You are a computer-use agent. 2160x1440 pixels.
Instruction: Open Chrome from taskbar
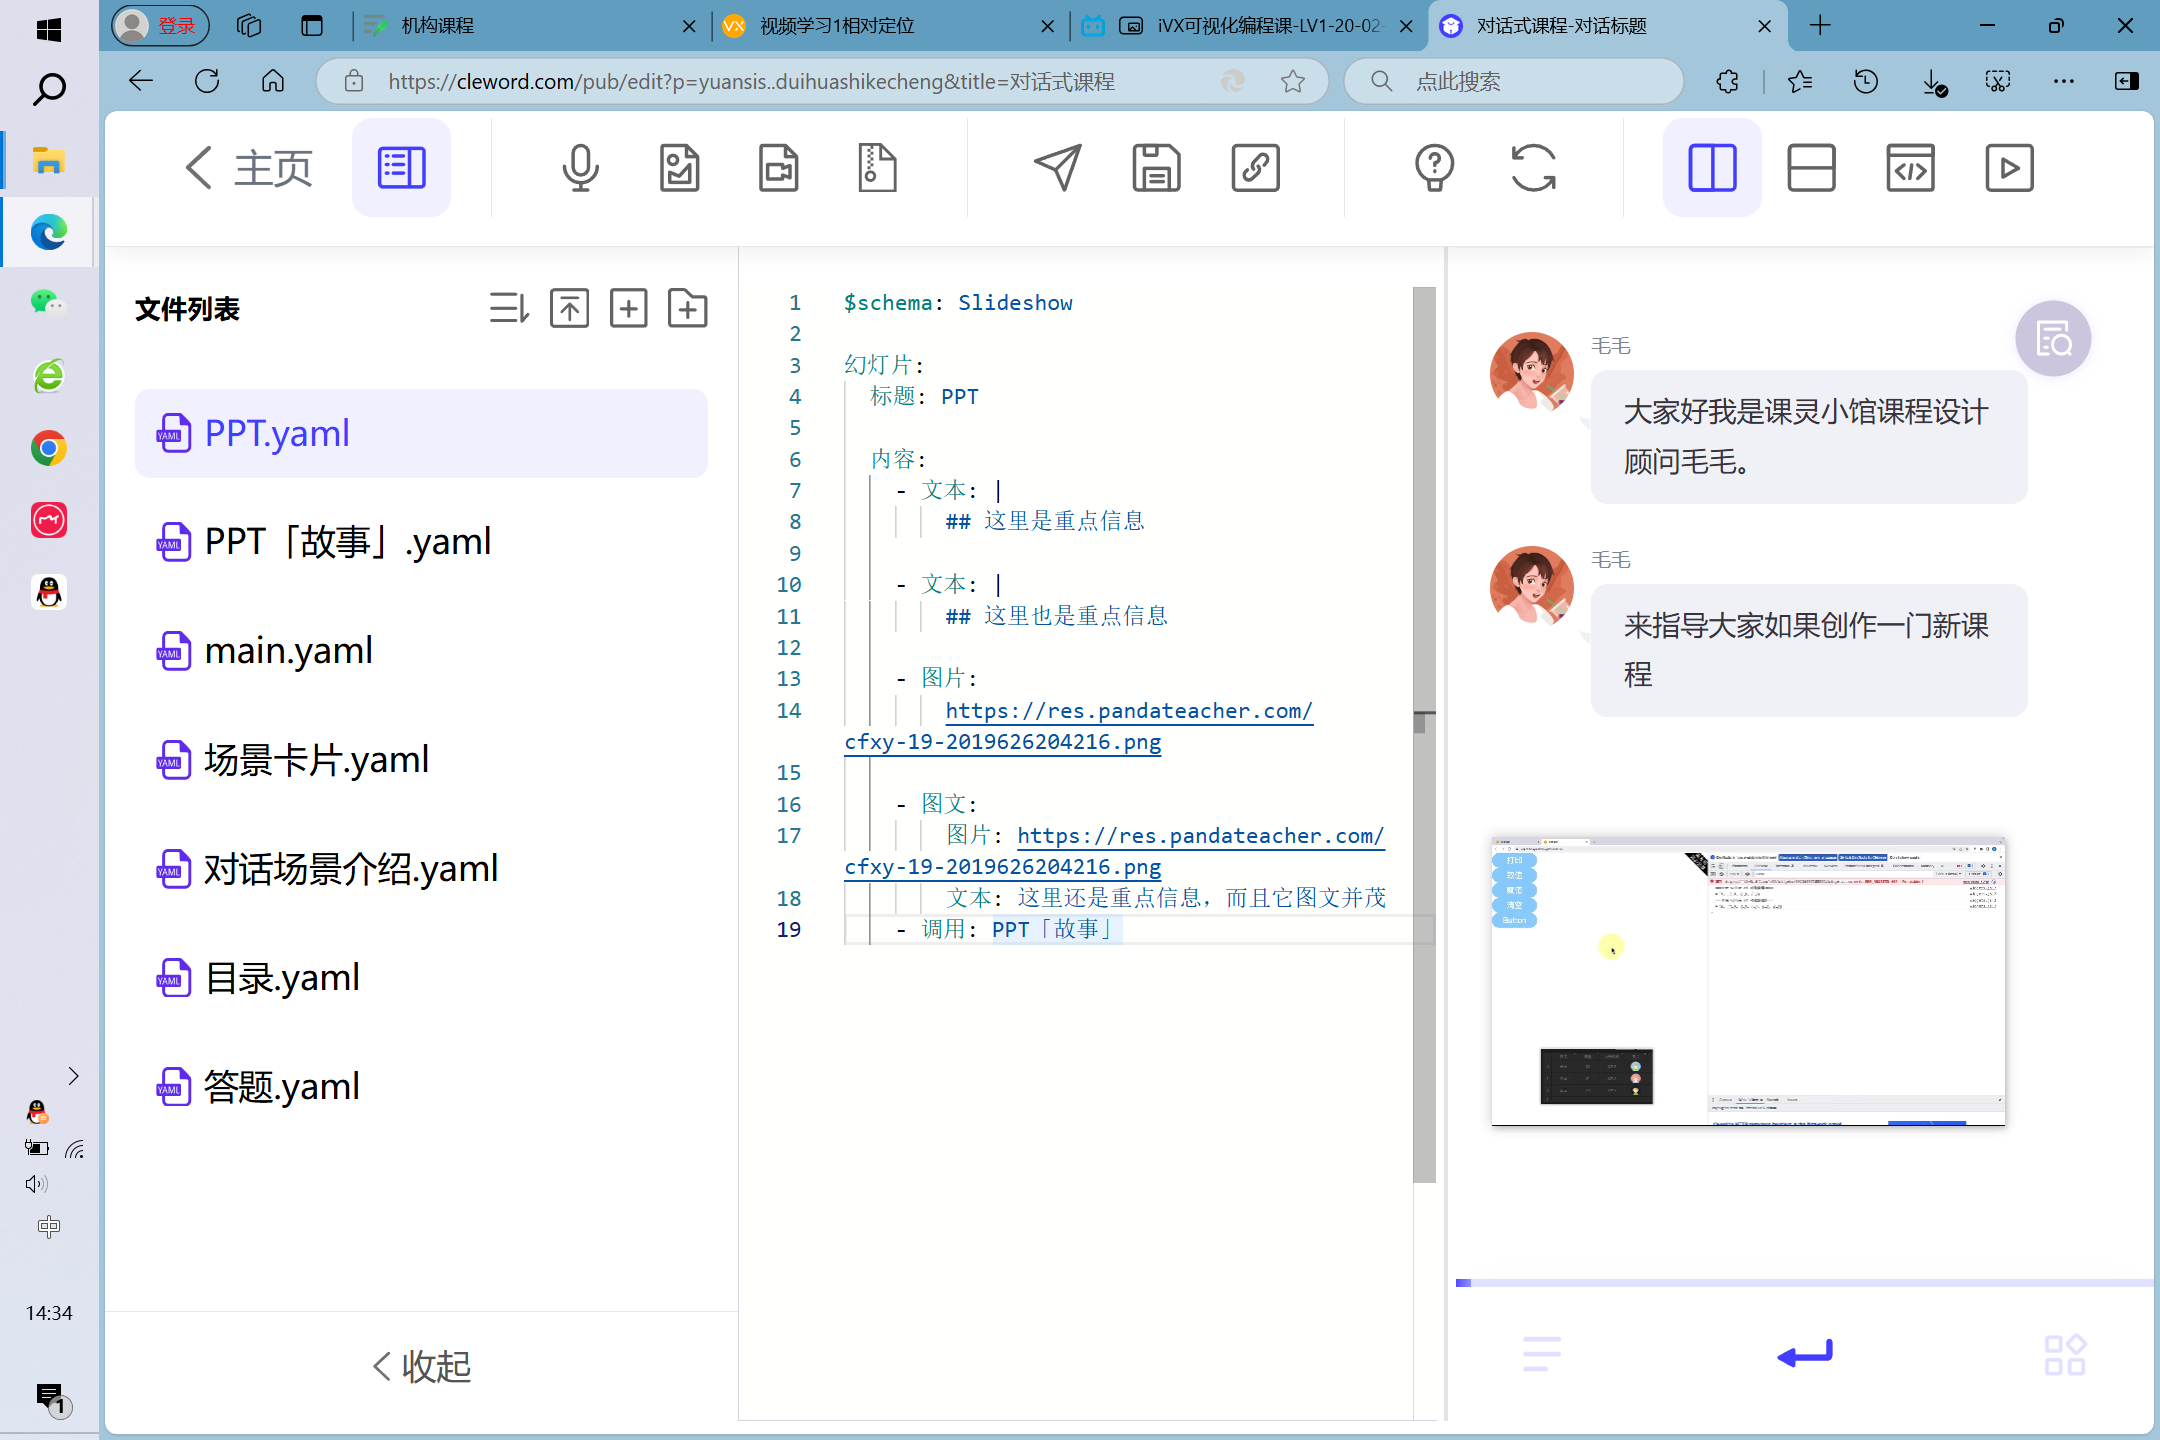[48, 448]
